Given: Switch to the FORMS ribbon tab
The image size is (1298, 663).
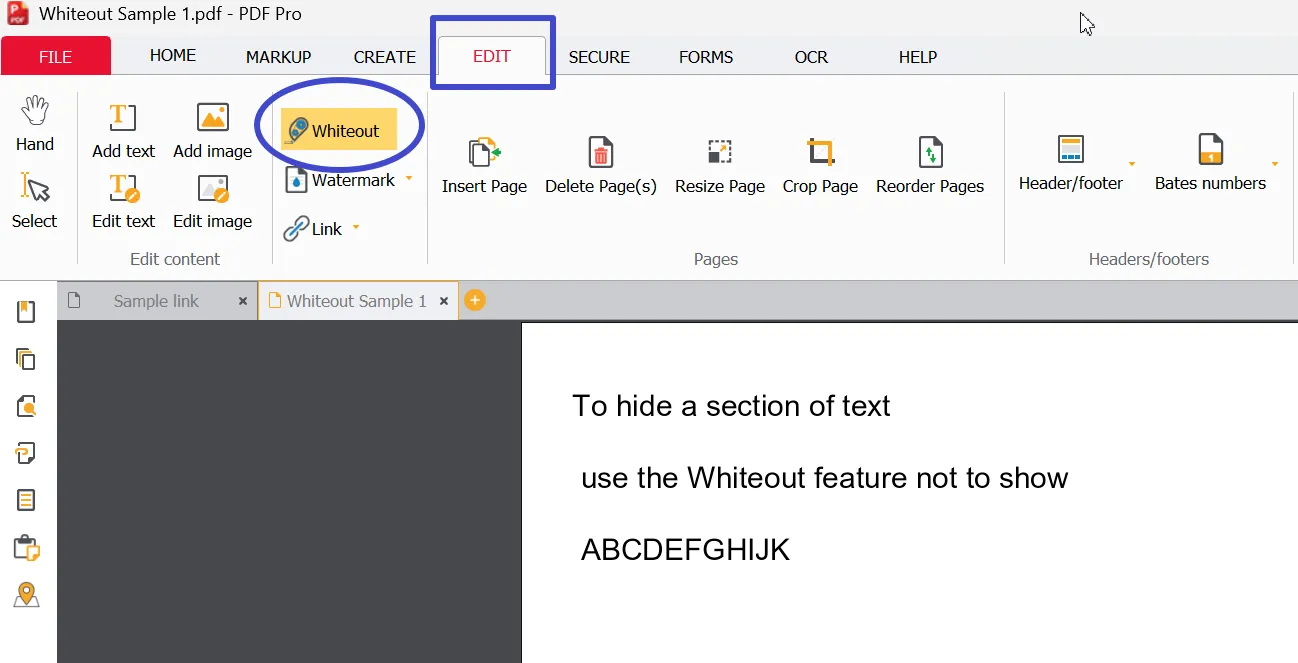Looking at the screenshot, I should (x=706, y=57).
